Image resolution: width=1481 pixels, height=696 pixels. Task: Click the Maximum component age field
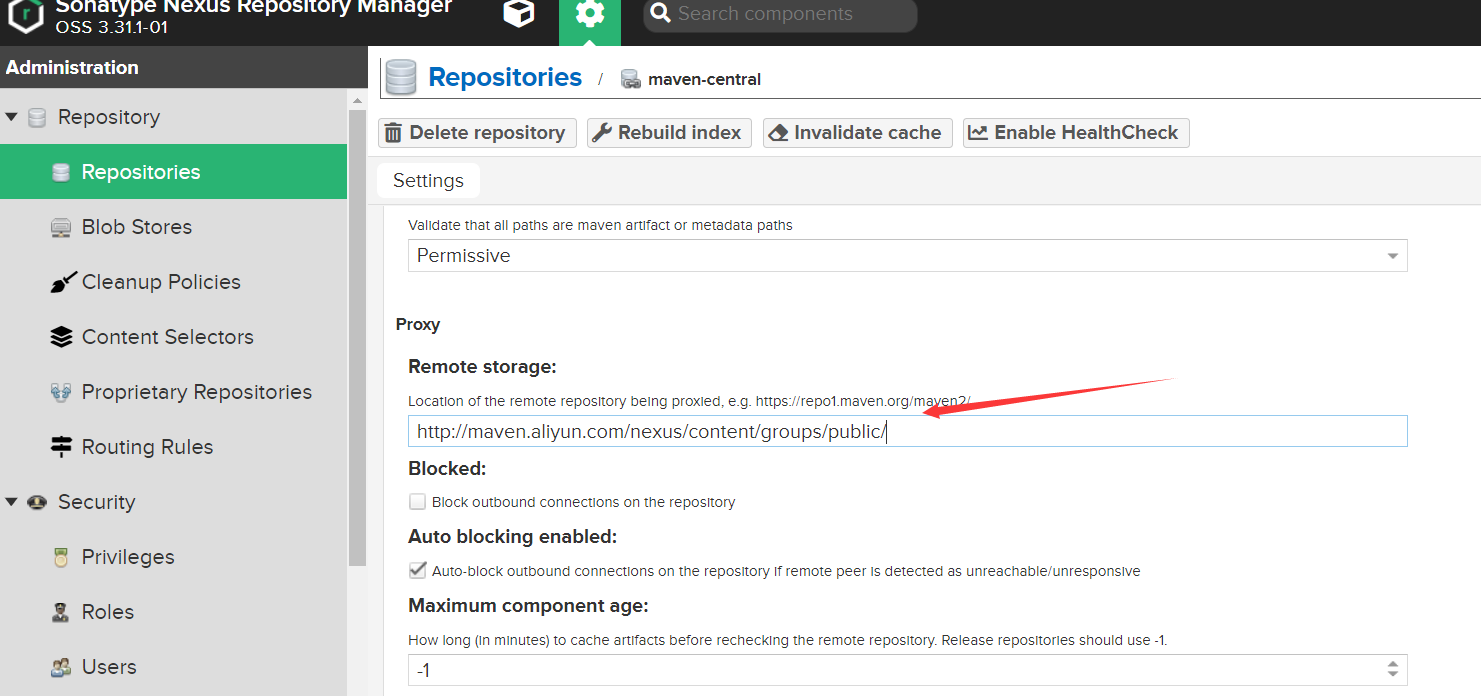895,670
